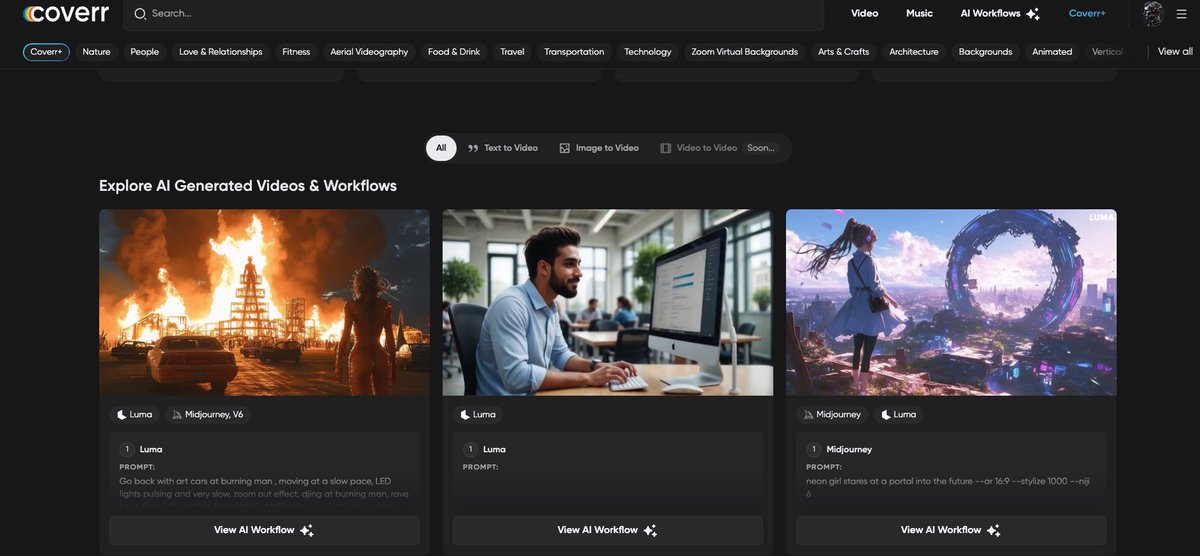Select the Text to Video filter
This screenshot has height=556, width=1200.
pyautogui.click(x=503, y=148)
